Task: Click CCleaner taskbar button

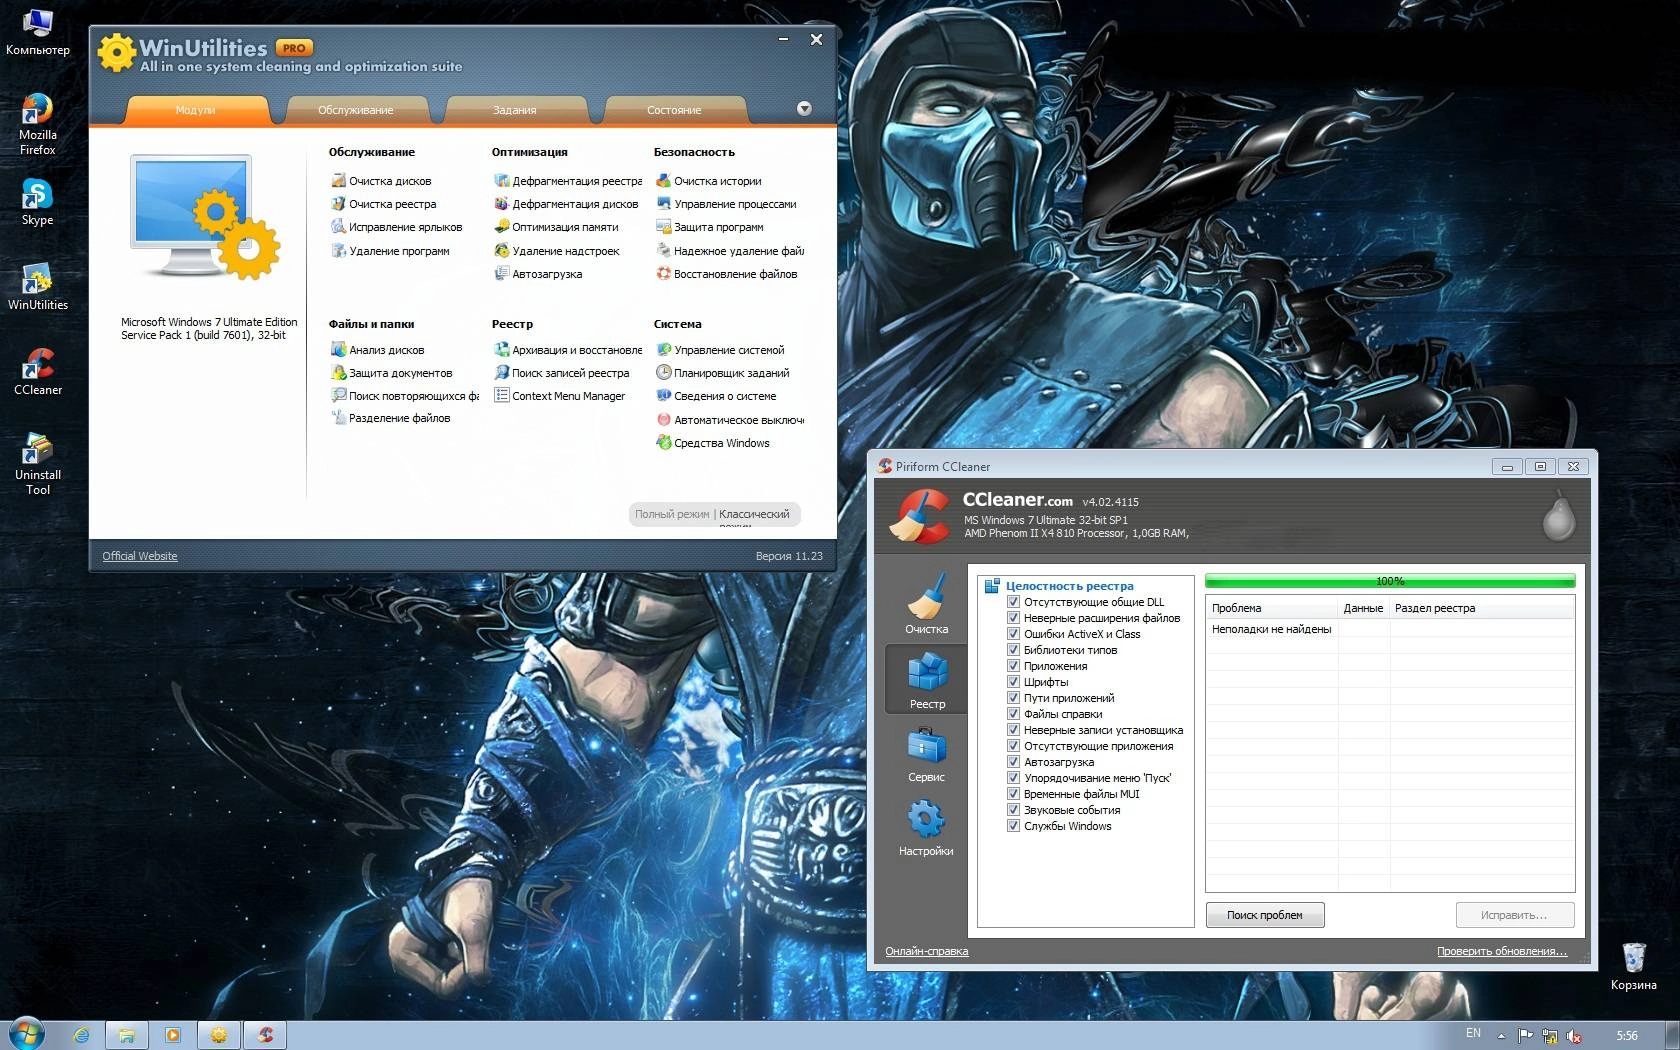Action: pyautogui.click(x=265, y=1035)
